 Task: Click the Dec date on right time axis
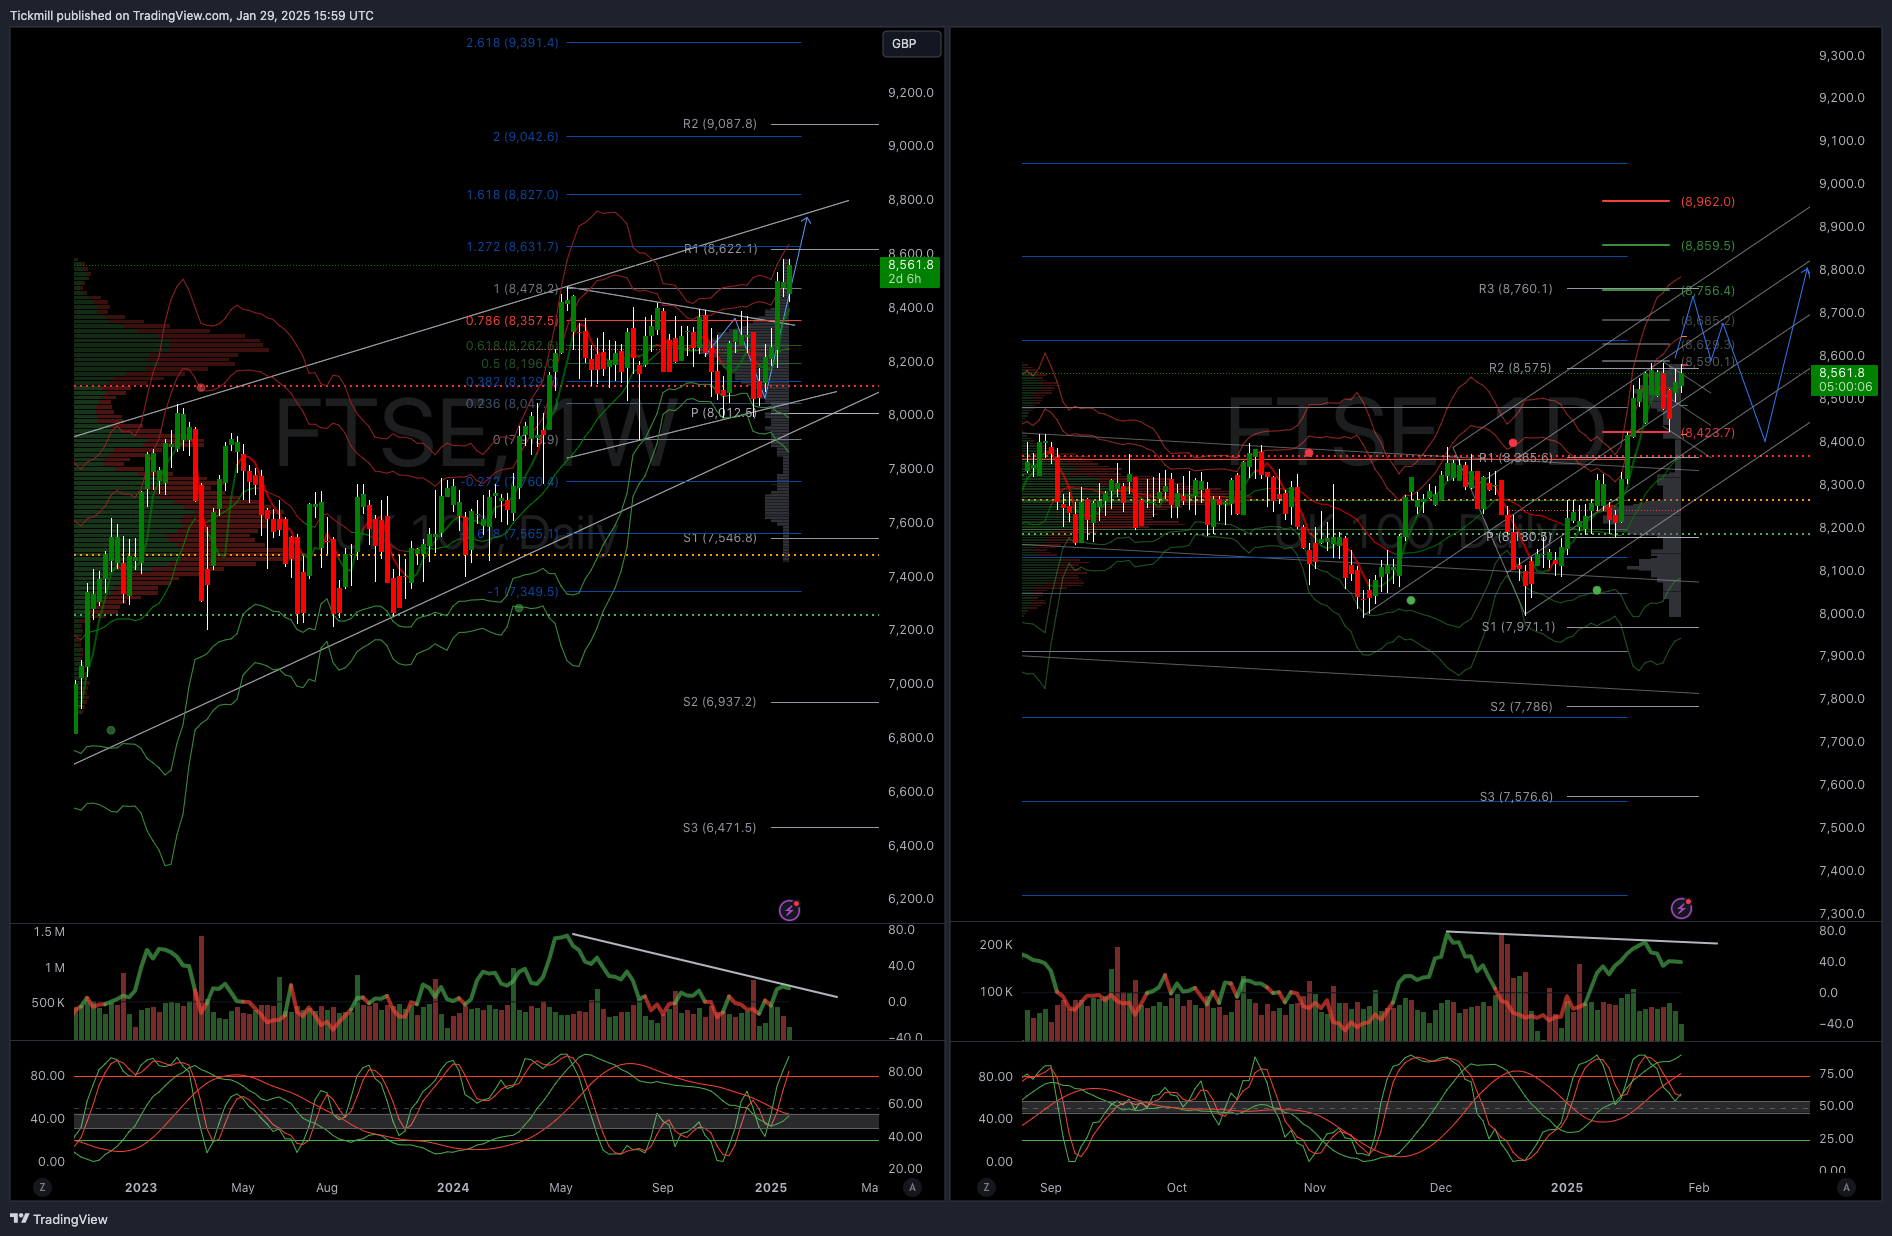[x=1441, y=1188]
